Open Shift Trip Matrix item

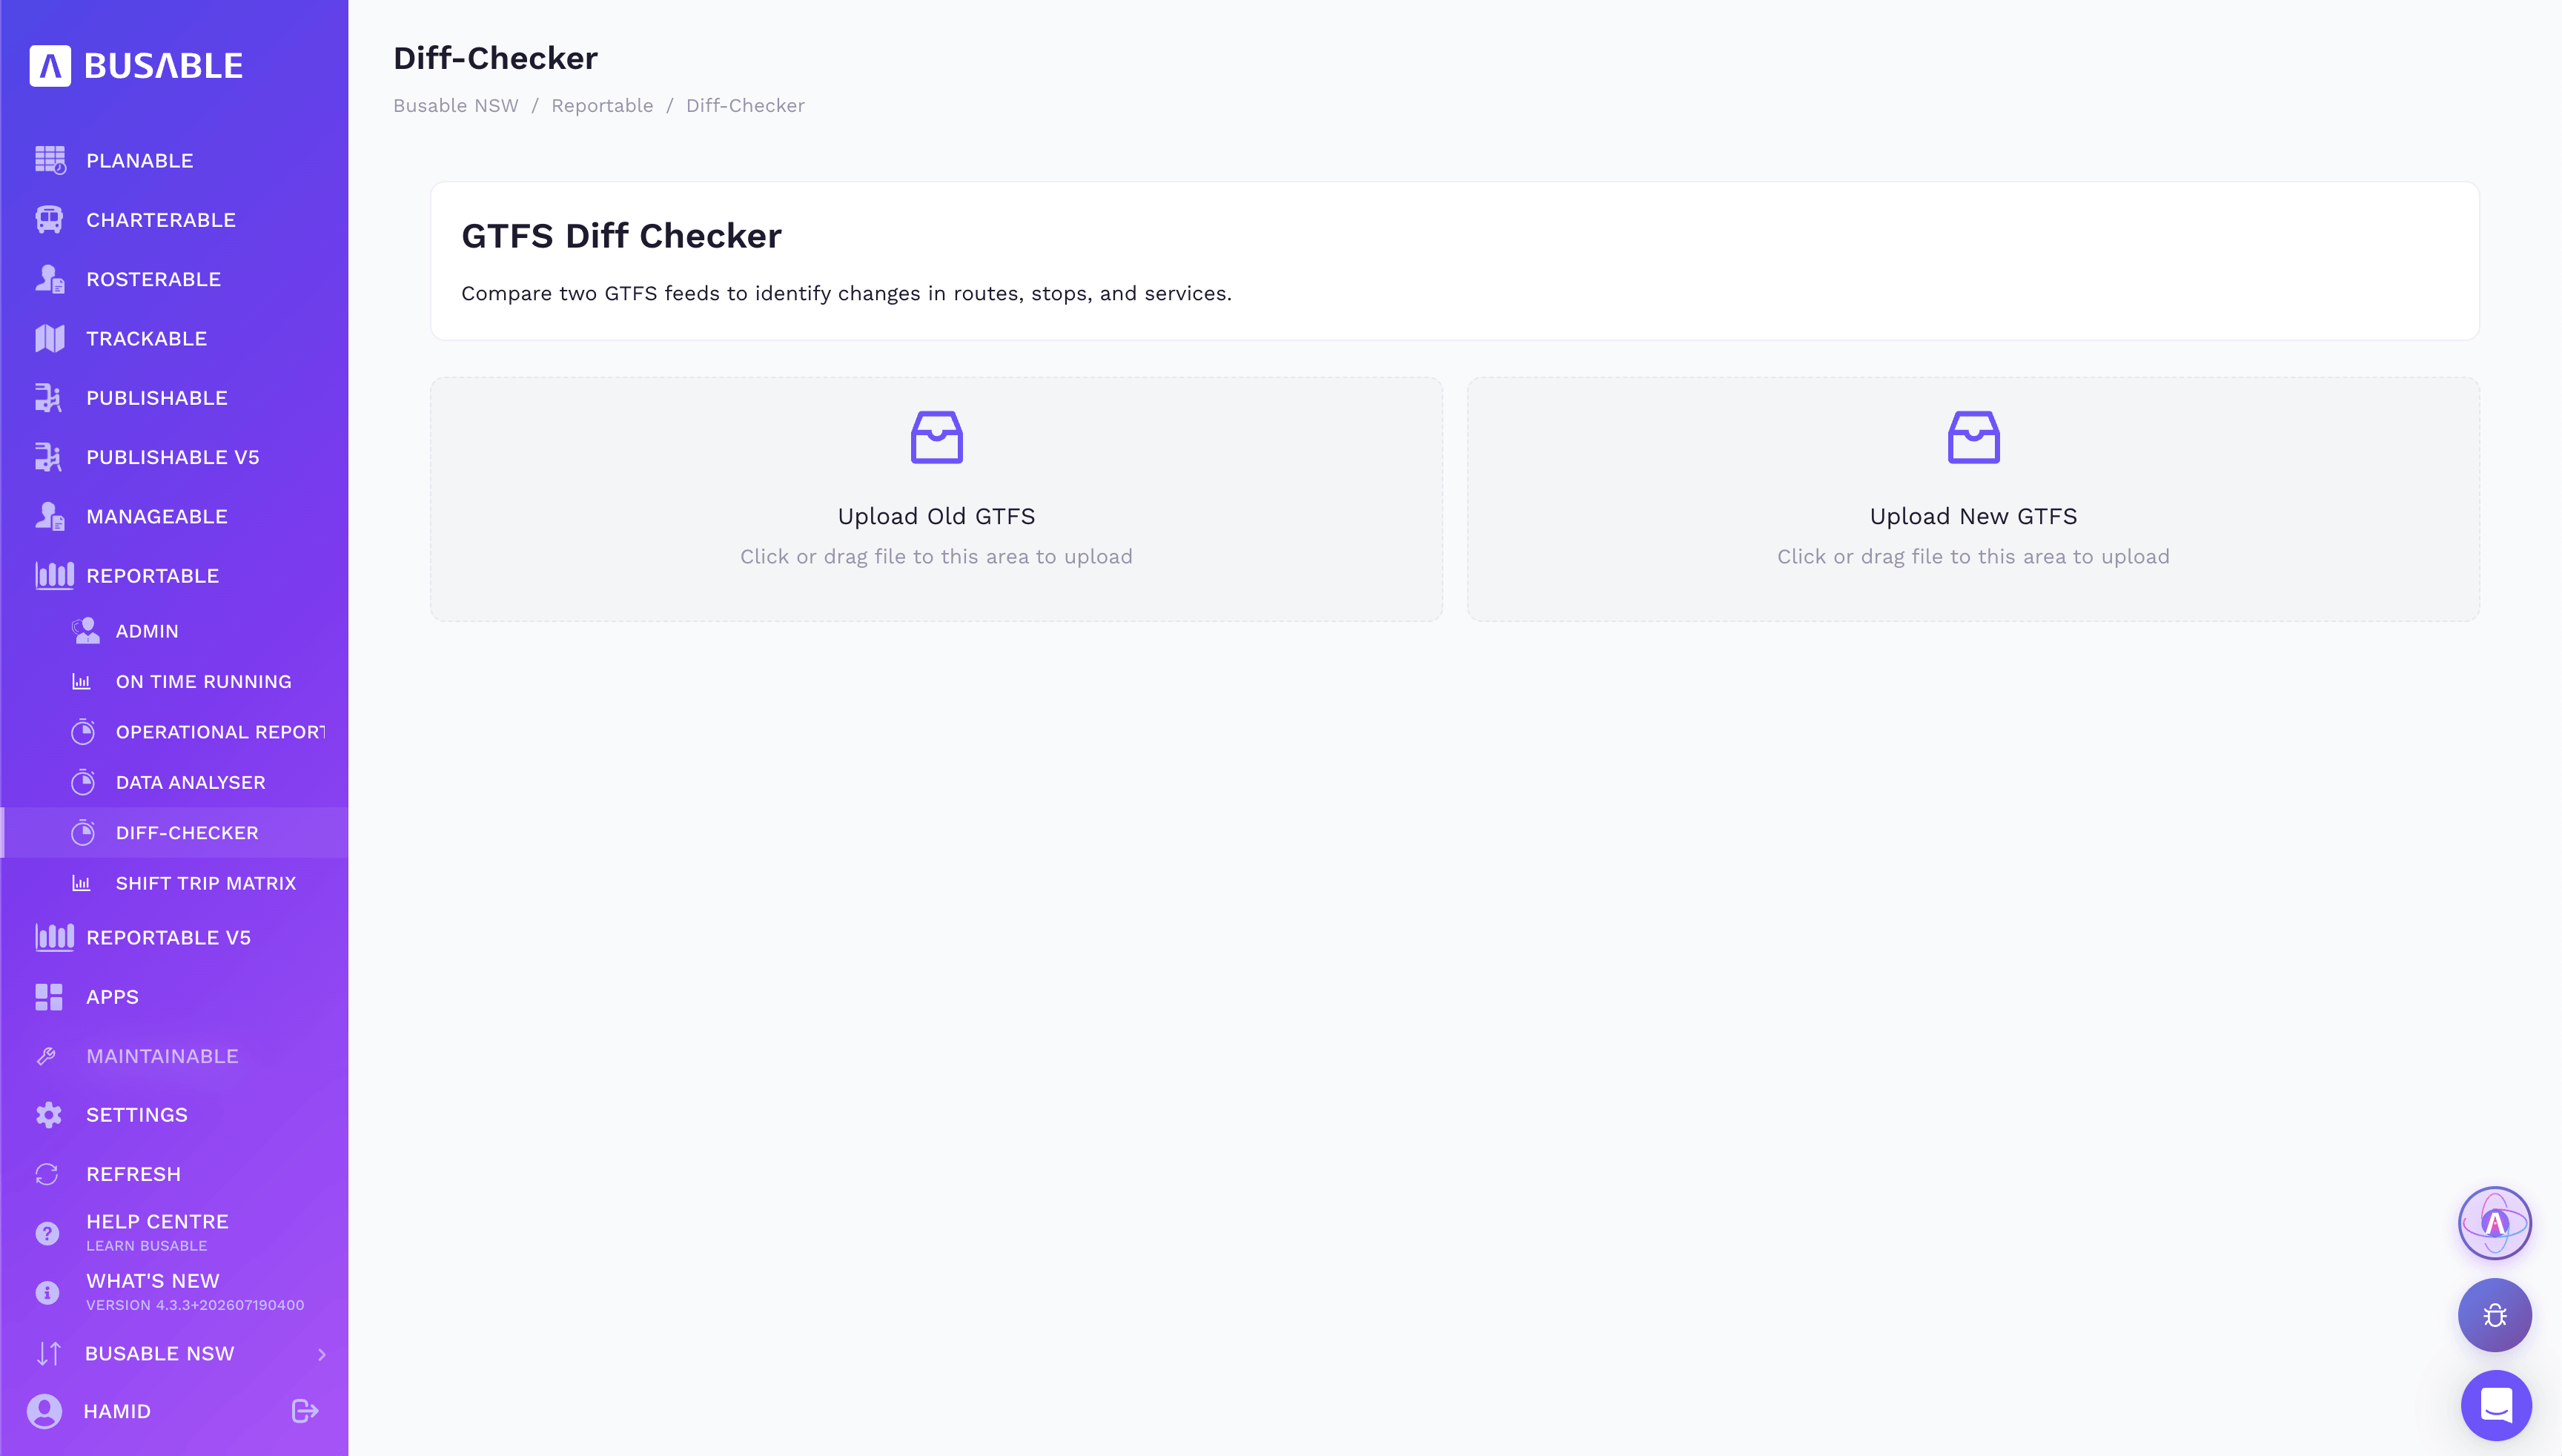pyautogui.click(x=174, y=883)
